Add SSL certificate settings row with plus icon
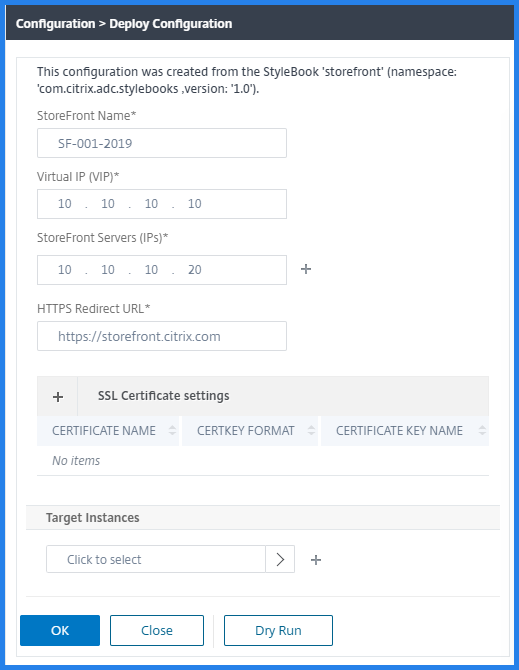 (58, 397)
